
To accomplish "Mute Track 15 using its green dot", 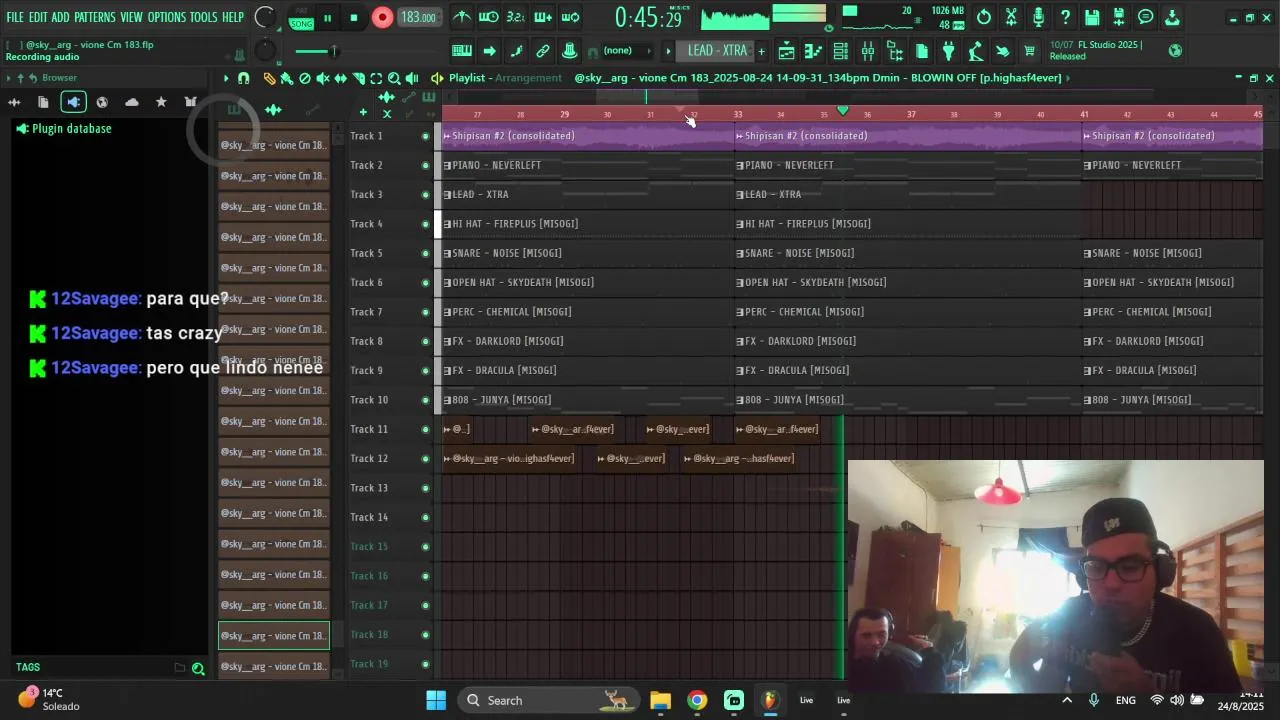I will click(x=425, y=547).
